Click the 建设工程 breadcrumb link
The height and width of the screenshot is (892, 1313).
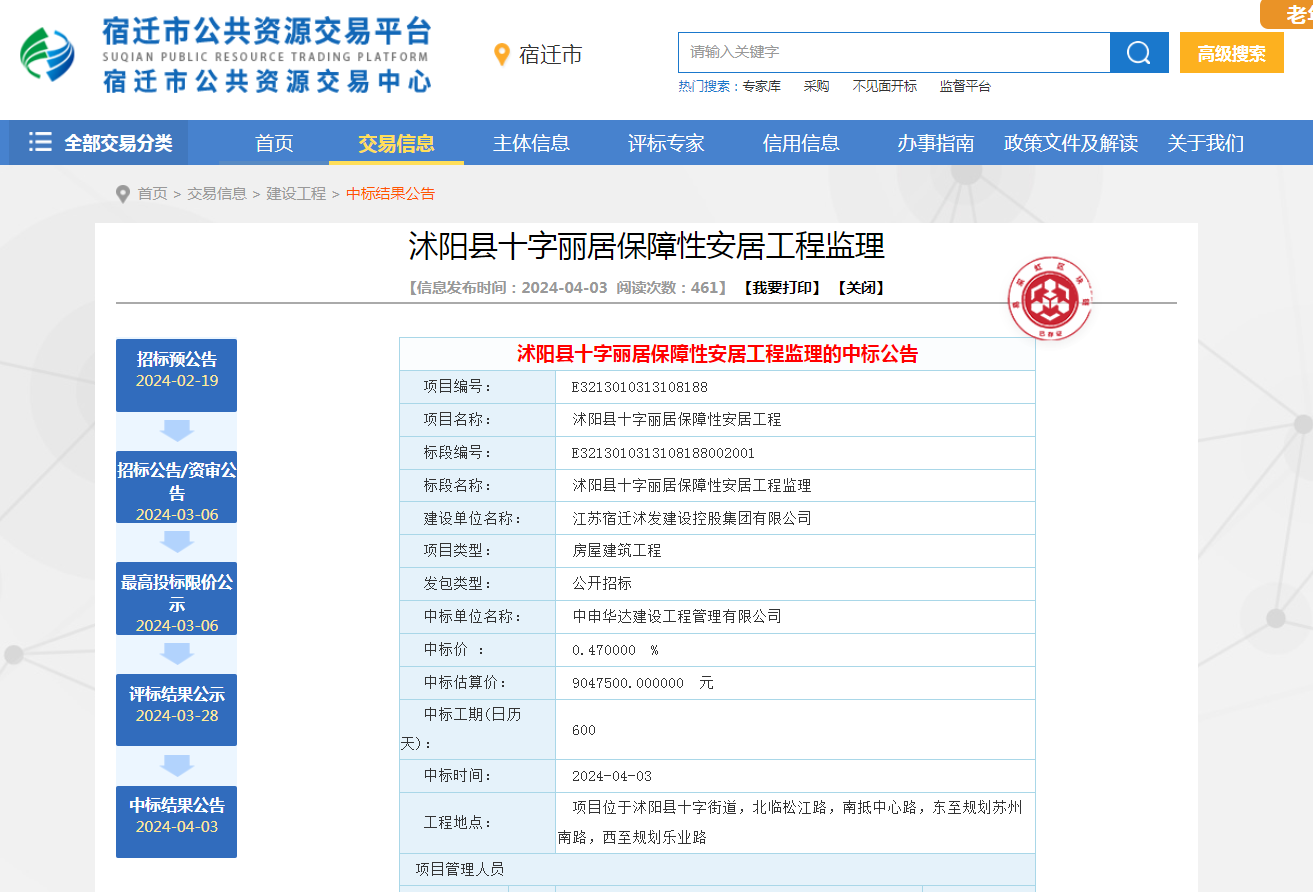tap(296, 194)
